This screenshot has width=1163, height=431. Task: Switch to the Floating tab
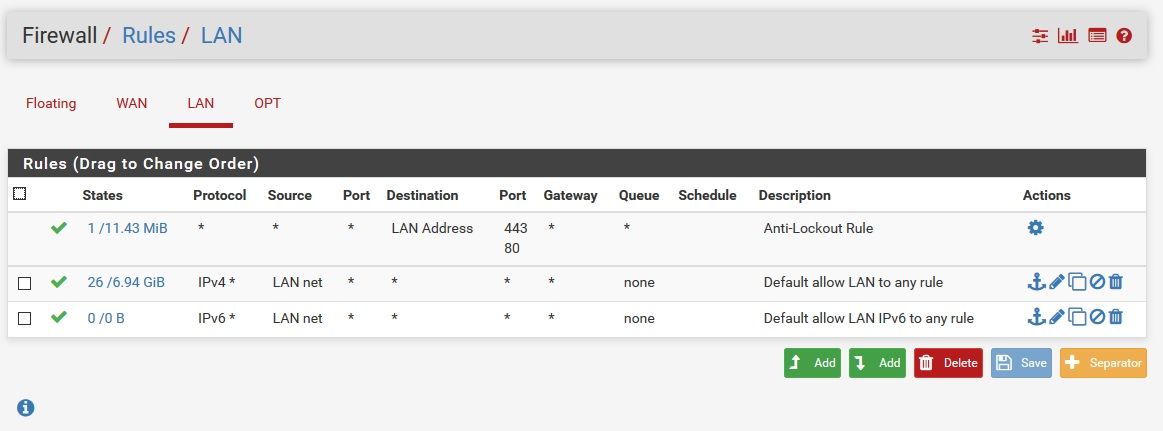point(51,103)
